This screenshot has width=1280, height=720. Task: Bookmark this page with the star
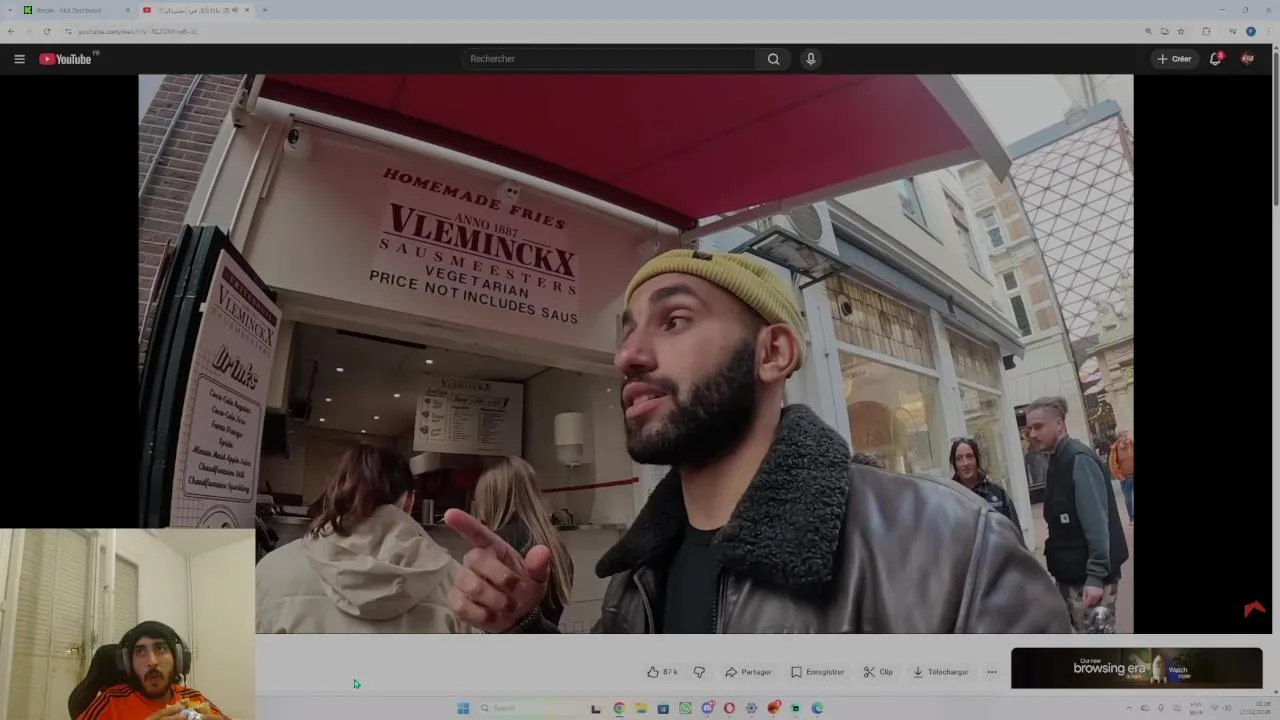pyautogui.click(x=1181, y=31)
